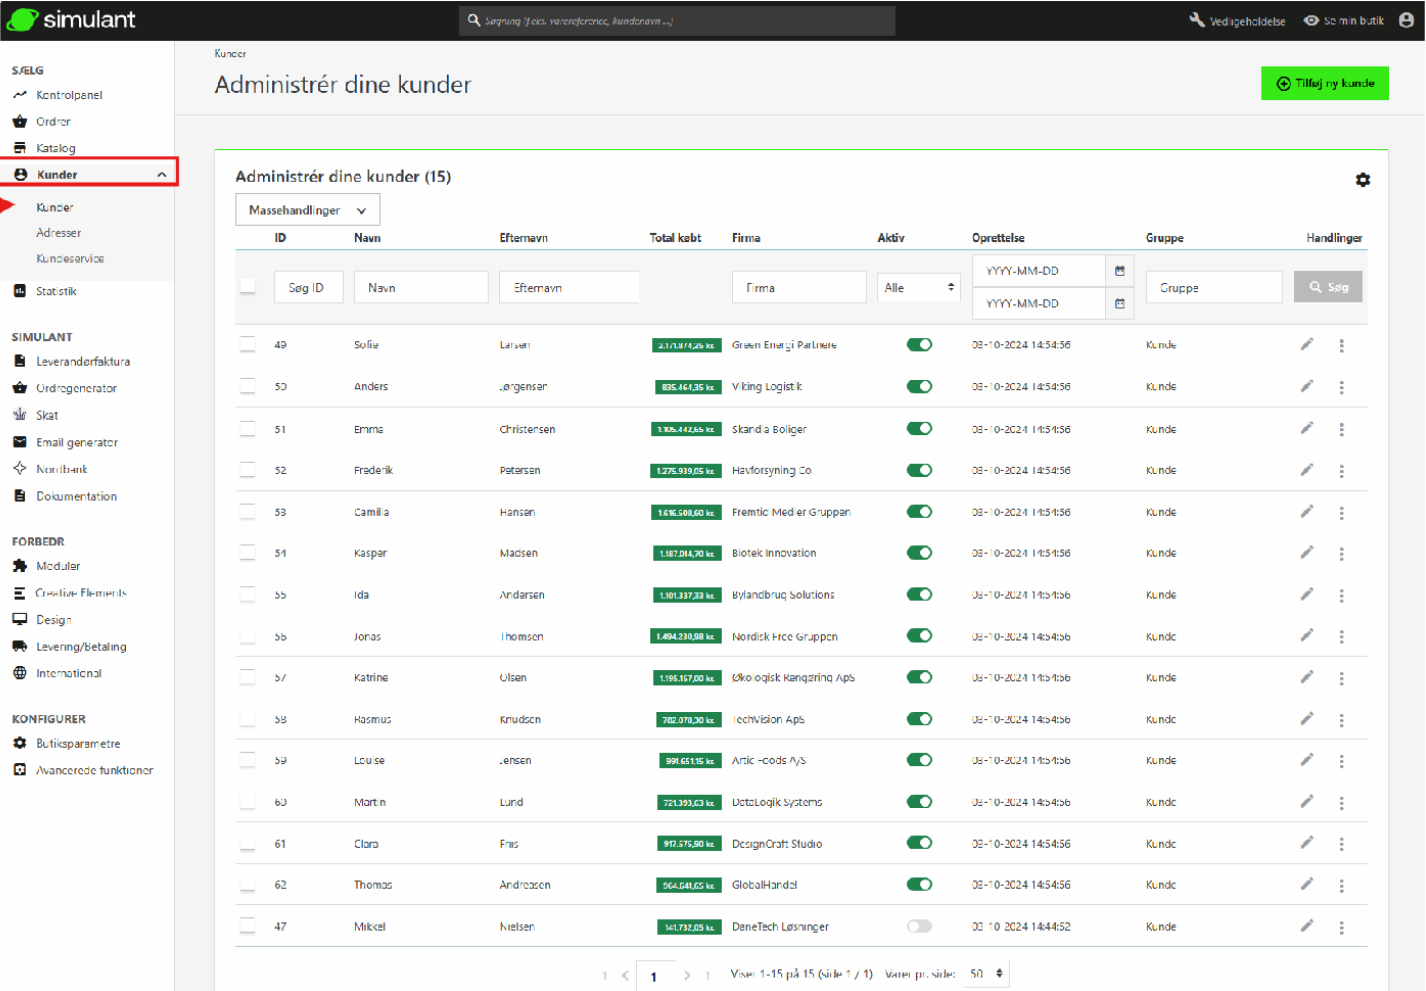This screenshot has width=1426, height=991.
Task: Open the Massehandlinger dropdown
Action: 307,210
